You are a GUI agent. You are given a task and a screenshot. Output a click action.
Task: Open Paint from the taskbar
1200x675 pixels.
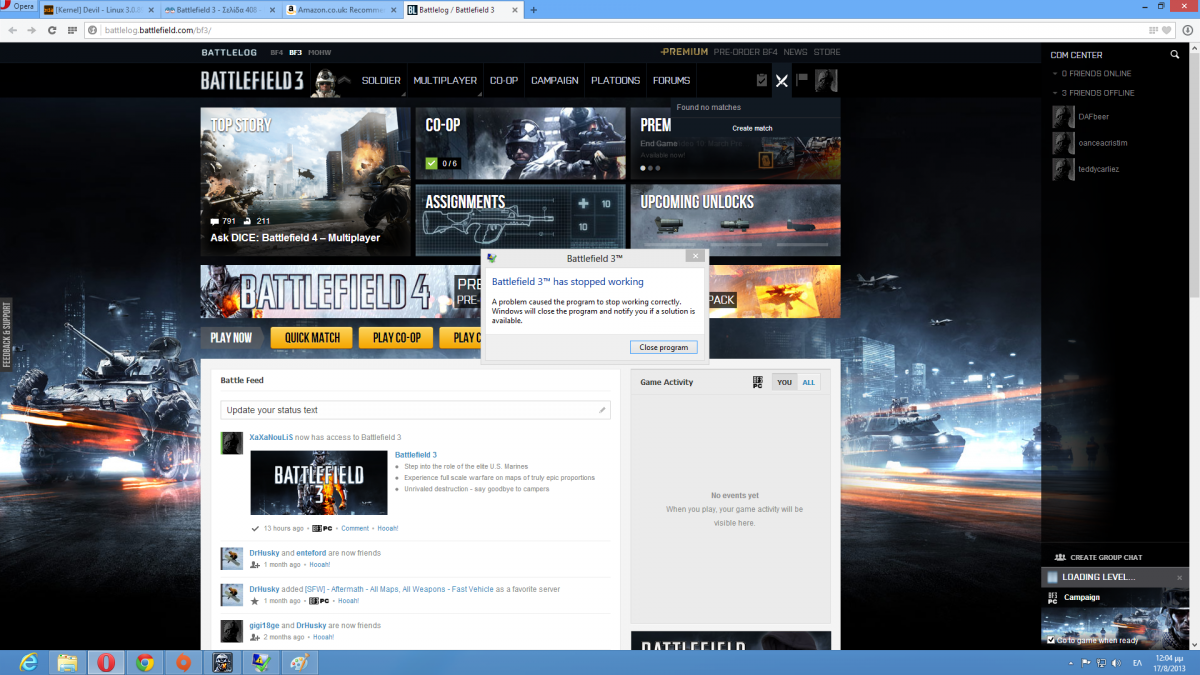tap(299, 662)
